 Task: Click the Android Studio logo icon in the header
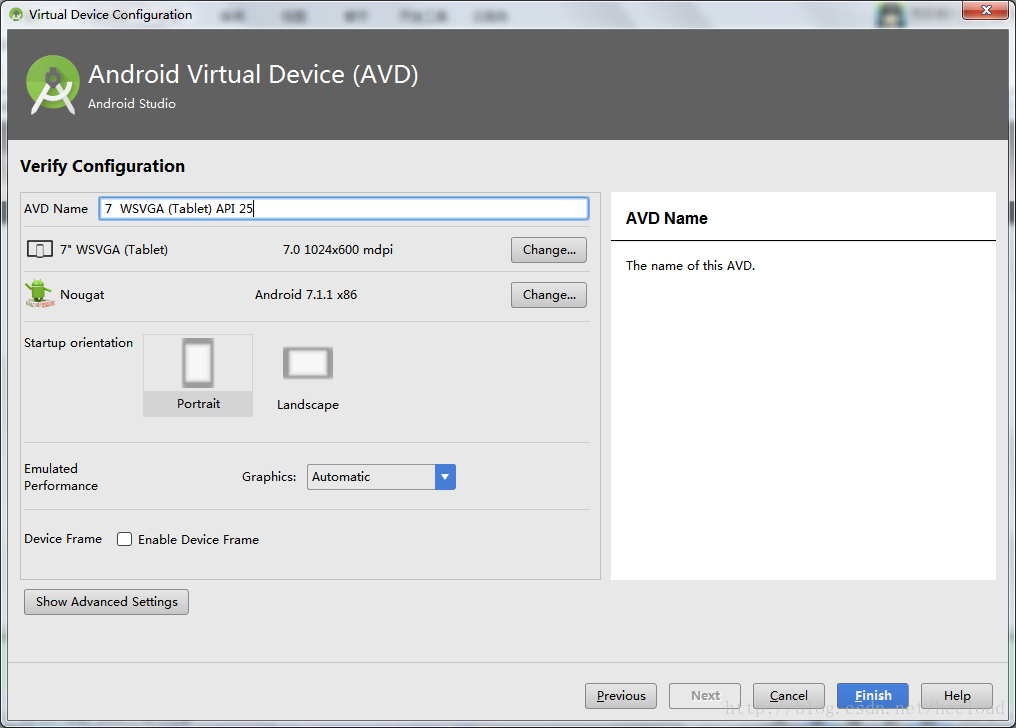coord(52,85)
